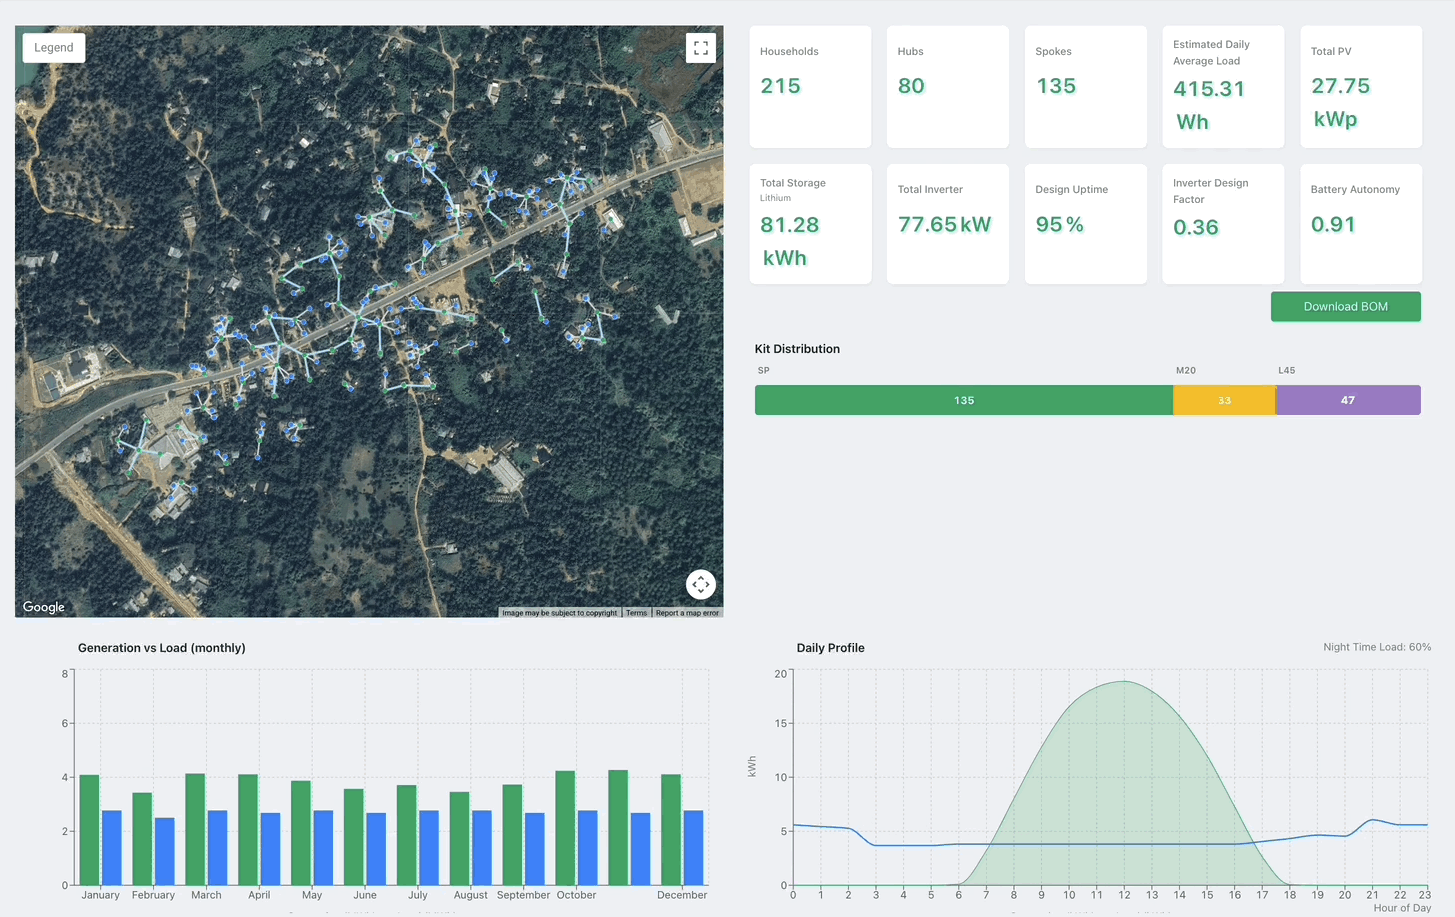The height and width of the screenshot is (917, 1455).
Task: Click the peak of daily generation curve
Action: (x=1124, y=682)
